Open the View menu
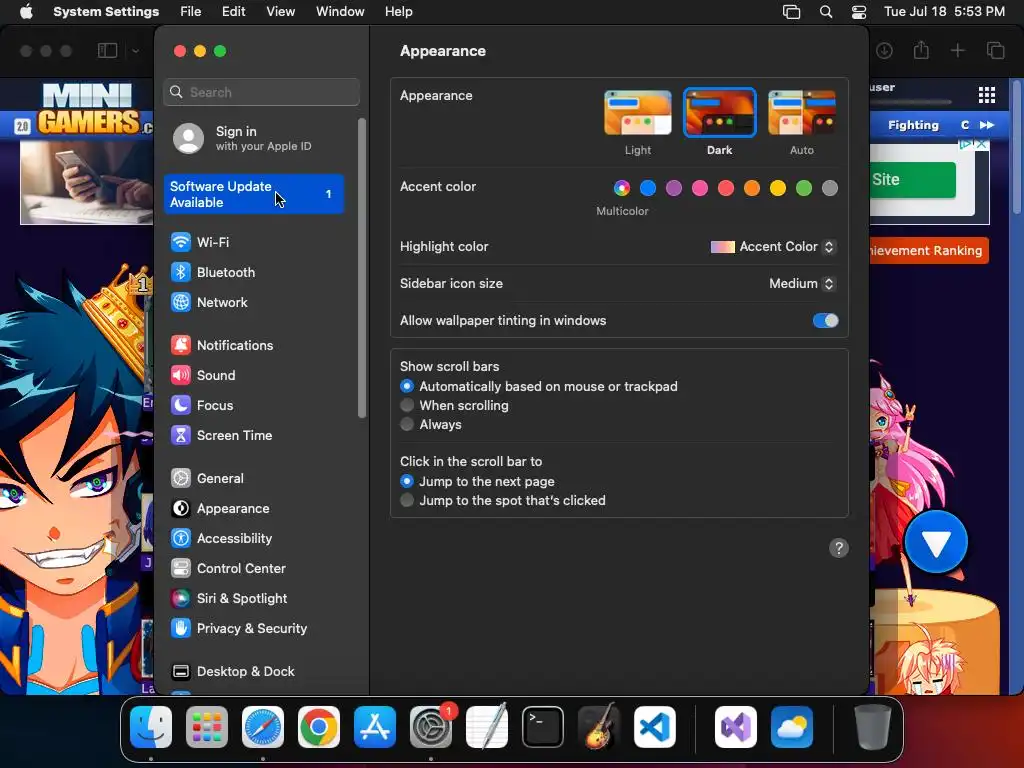Viewport: 1024px width, 768px height. pyautogui.click(x=281, y=12)
